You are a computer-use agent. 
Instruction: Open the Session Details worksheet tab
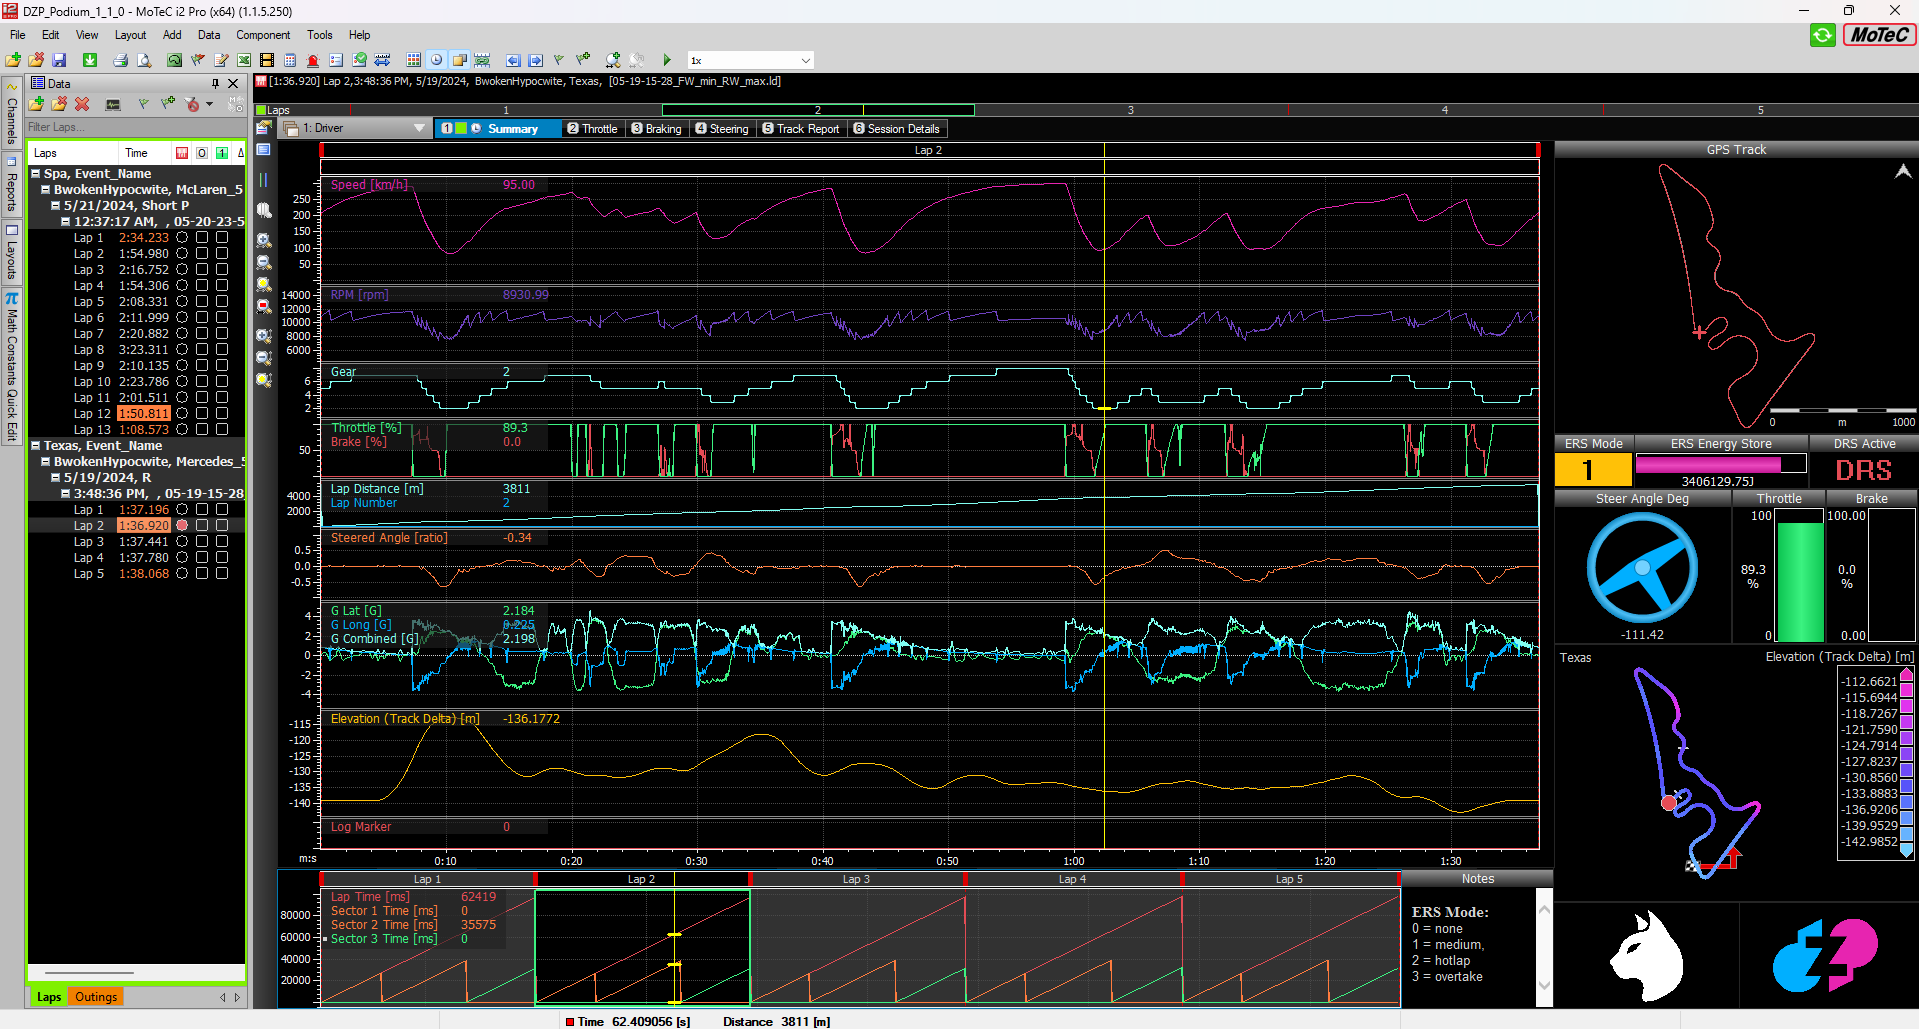click(897, 129)
